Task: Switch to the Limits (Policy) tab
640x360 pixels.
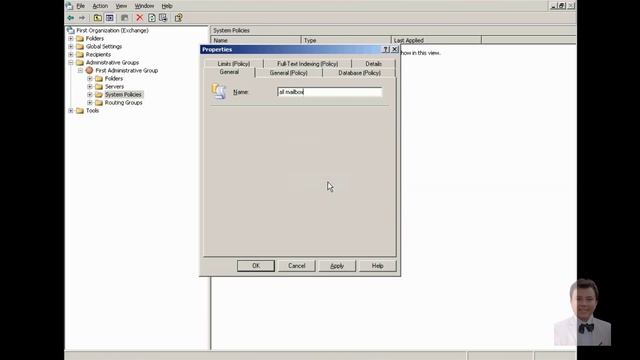Action: point(234,64)
